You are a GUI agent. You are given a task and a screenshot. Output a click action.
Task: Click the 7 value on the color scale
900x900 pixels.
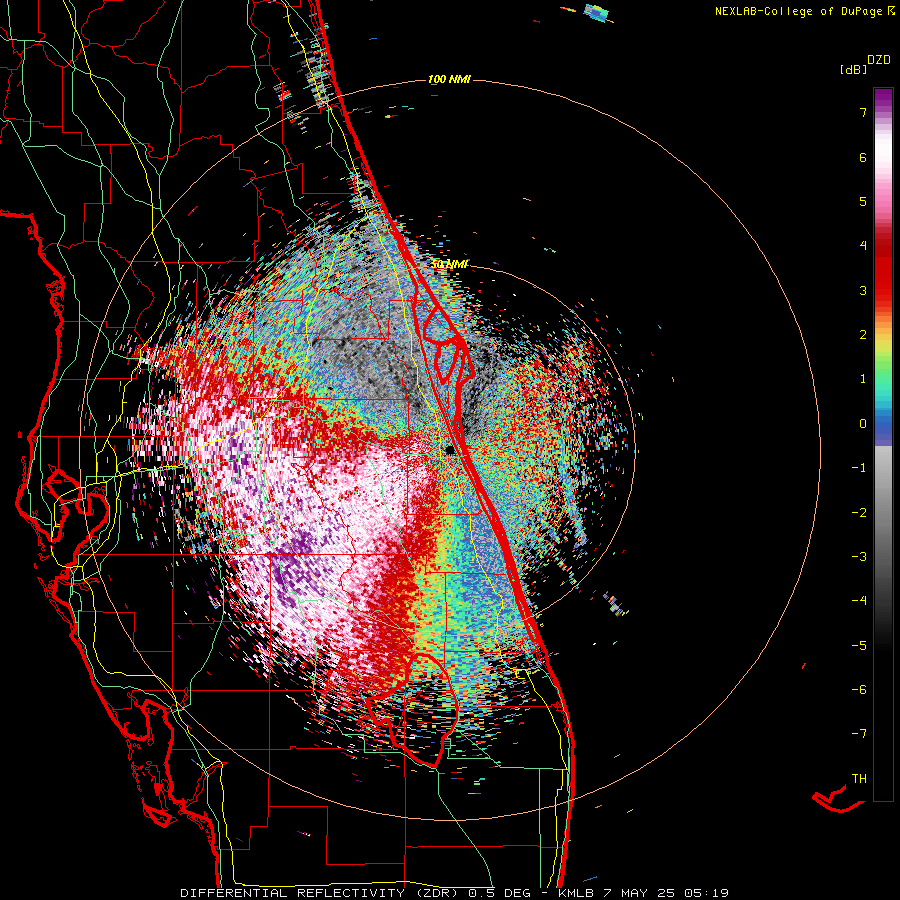[x=863, y=112]
